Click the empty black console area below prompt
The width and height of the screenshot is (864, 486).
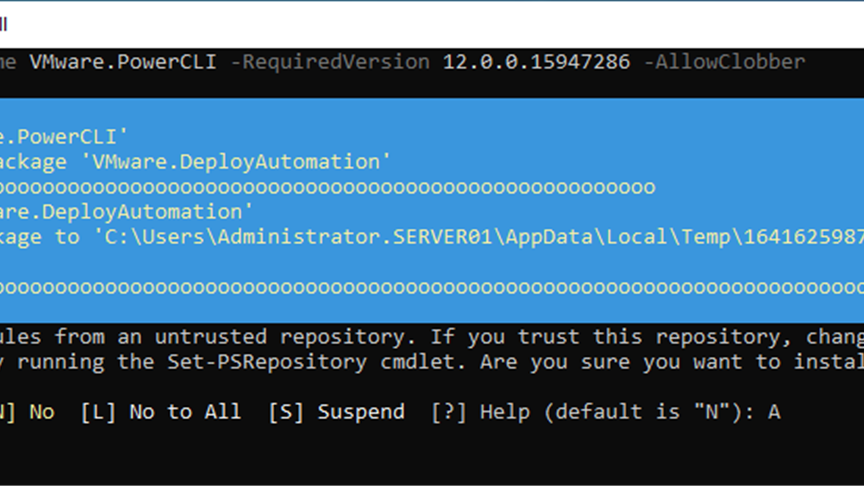coord(432,455)
